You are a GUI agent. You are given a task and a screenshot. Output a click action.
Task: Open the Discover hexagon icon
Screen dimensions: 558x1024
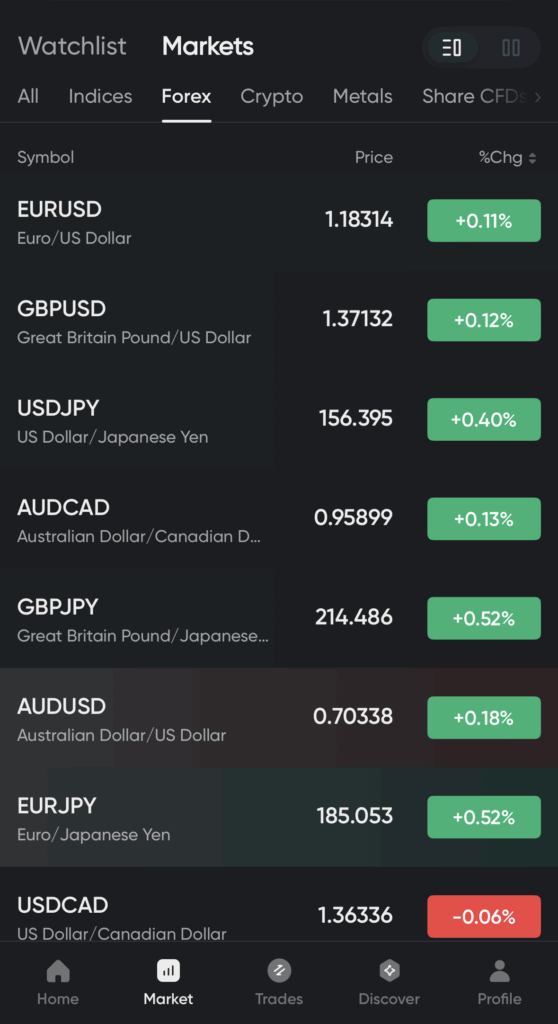coord(389,971)
